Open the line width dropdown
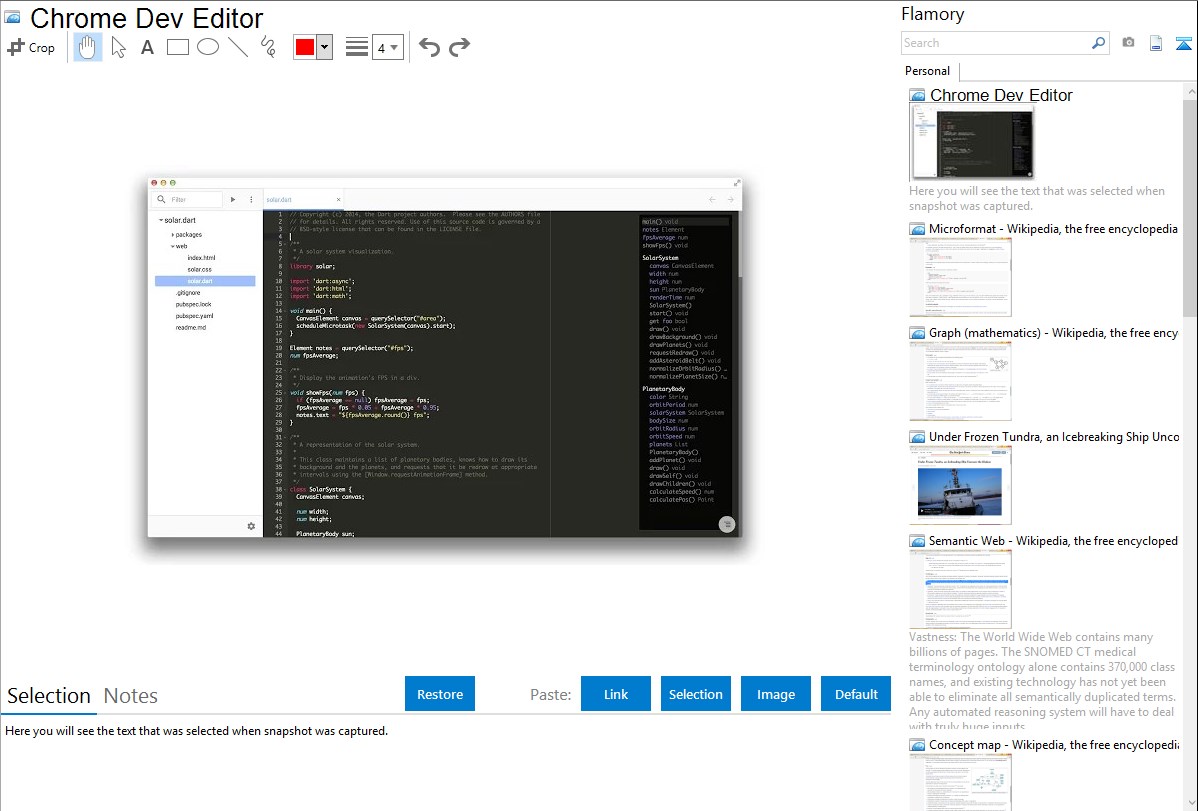 tap(387, 47)
